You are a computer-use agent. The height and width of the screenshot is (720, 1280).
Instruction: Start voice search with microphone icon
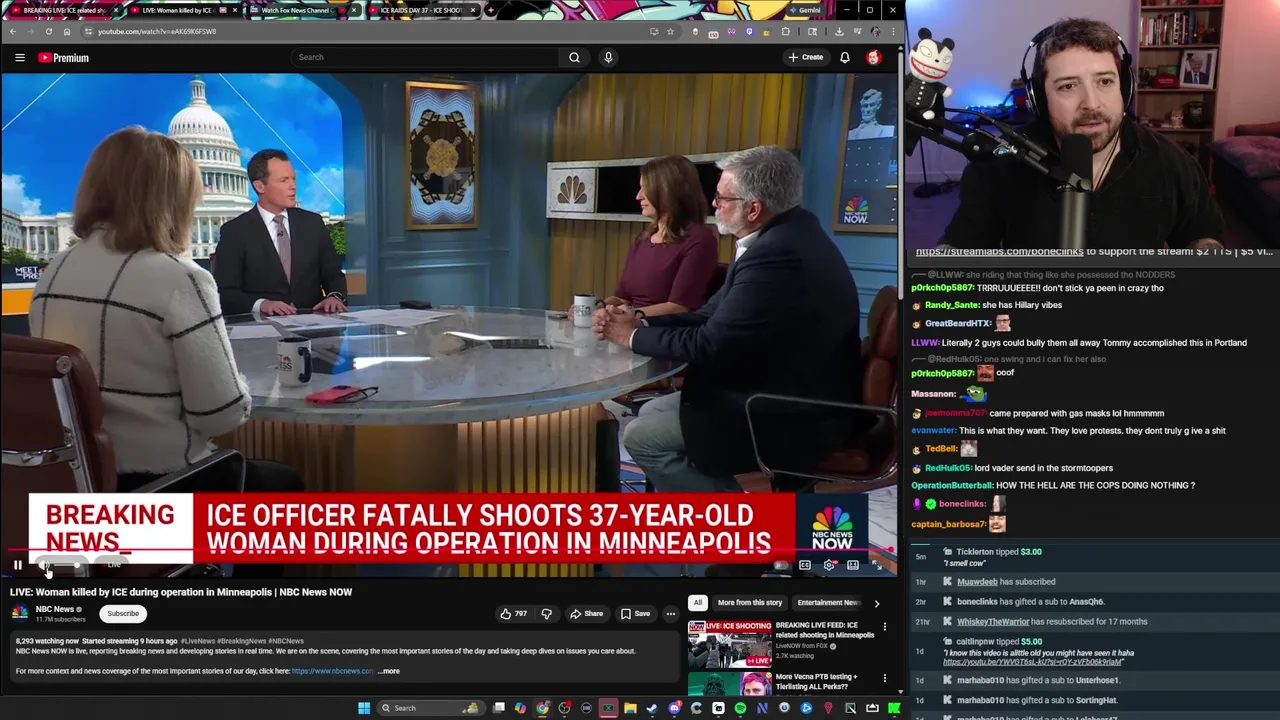pos(608,57)
